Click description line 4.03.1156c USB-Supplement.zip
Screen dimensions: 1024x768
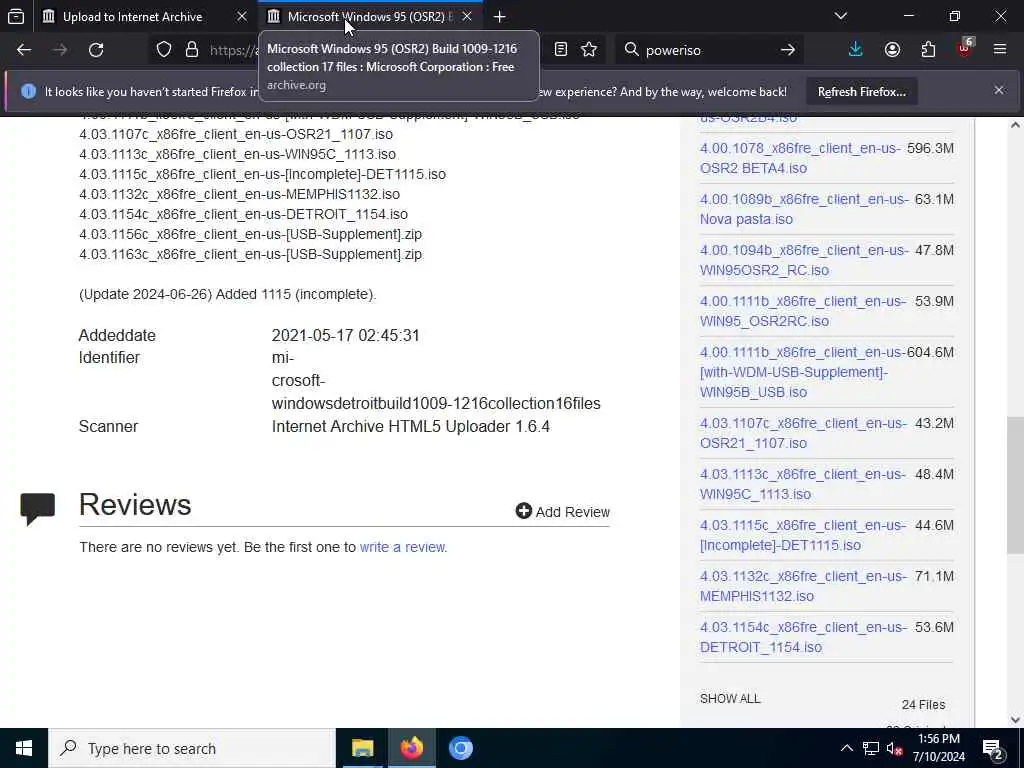click(x=250, y=234)
